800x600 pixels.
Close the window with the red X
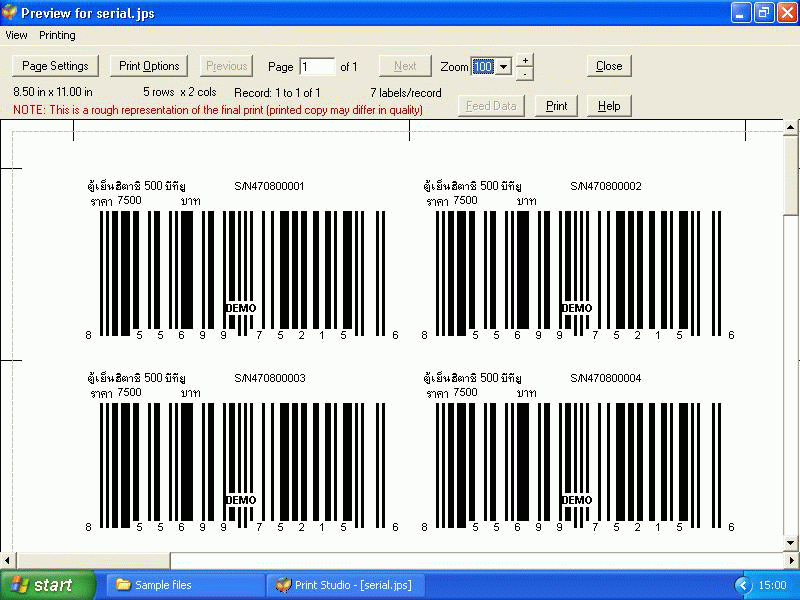tap(787, 13)
